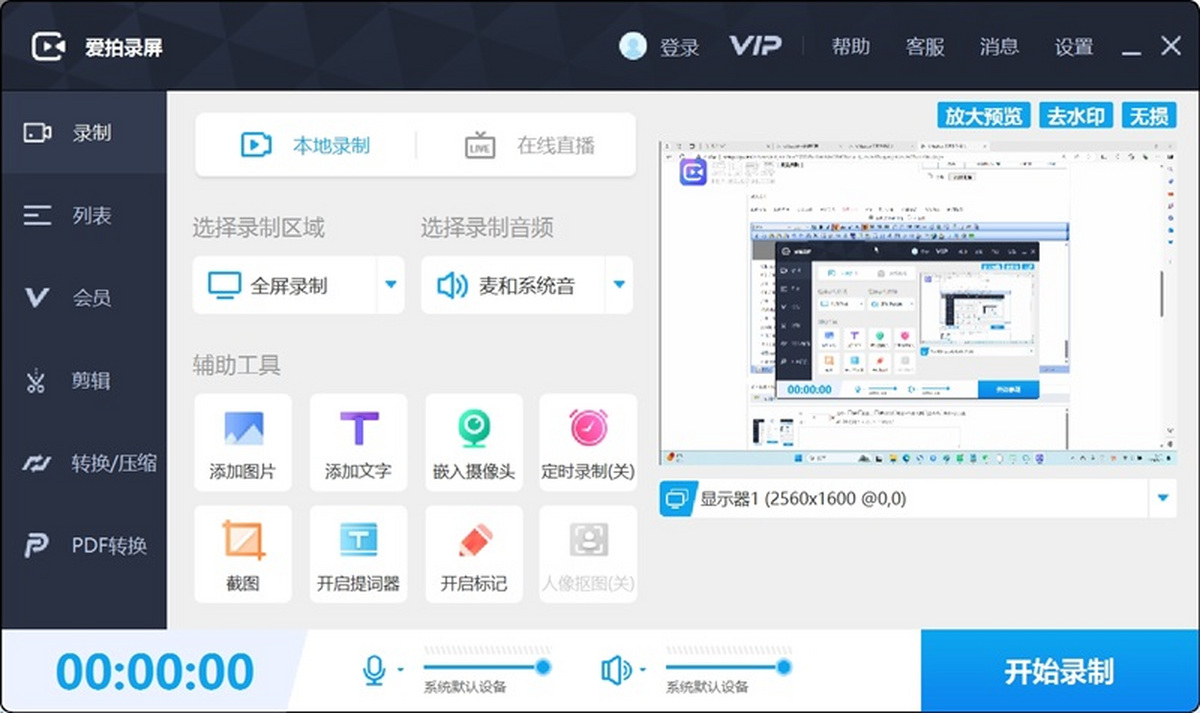Screen dimensions: 1200x713
Task: Open the 客服 customer service menu
Action: coord(925,46)
